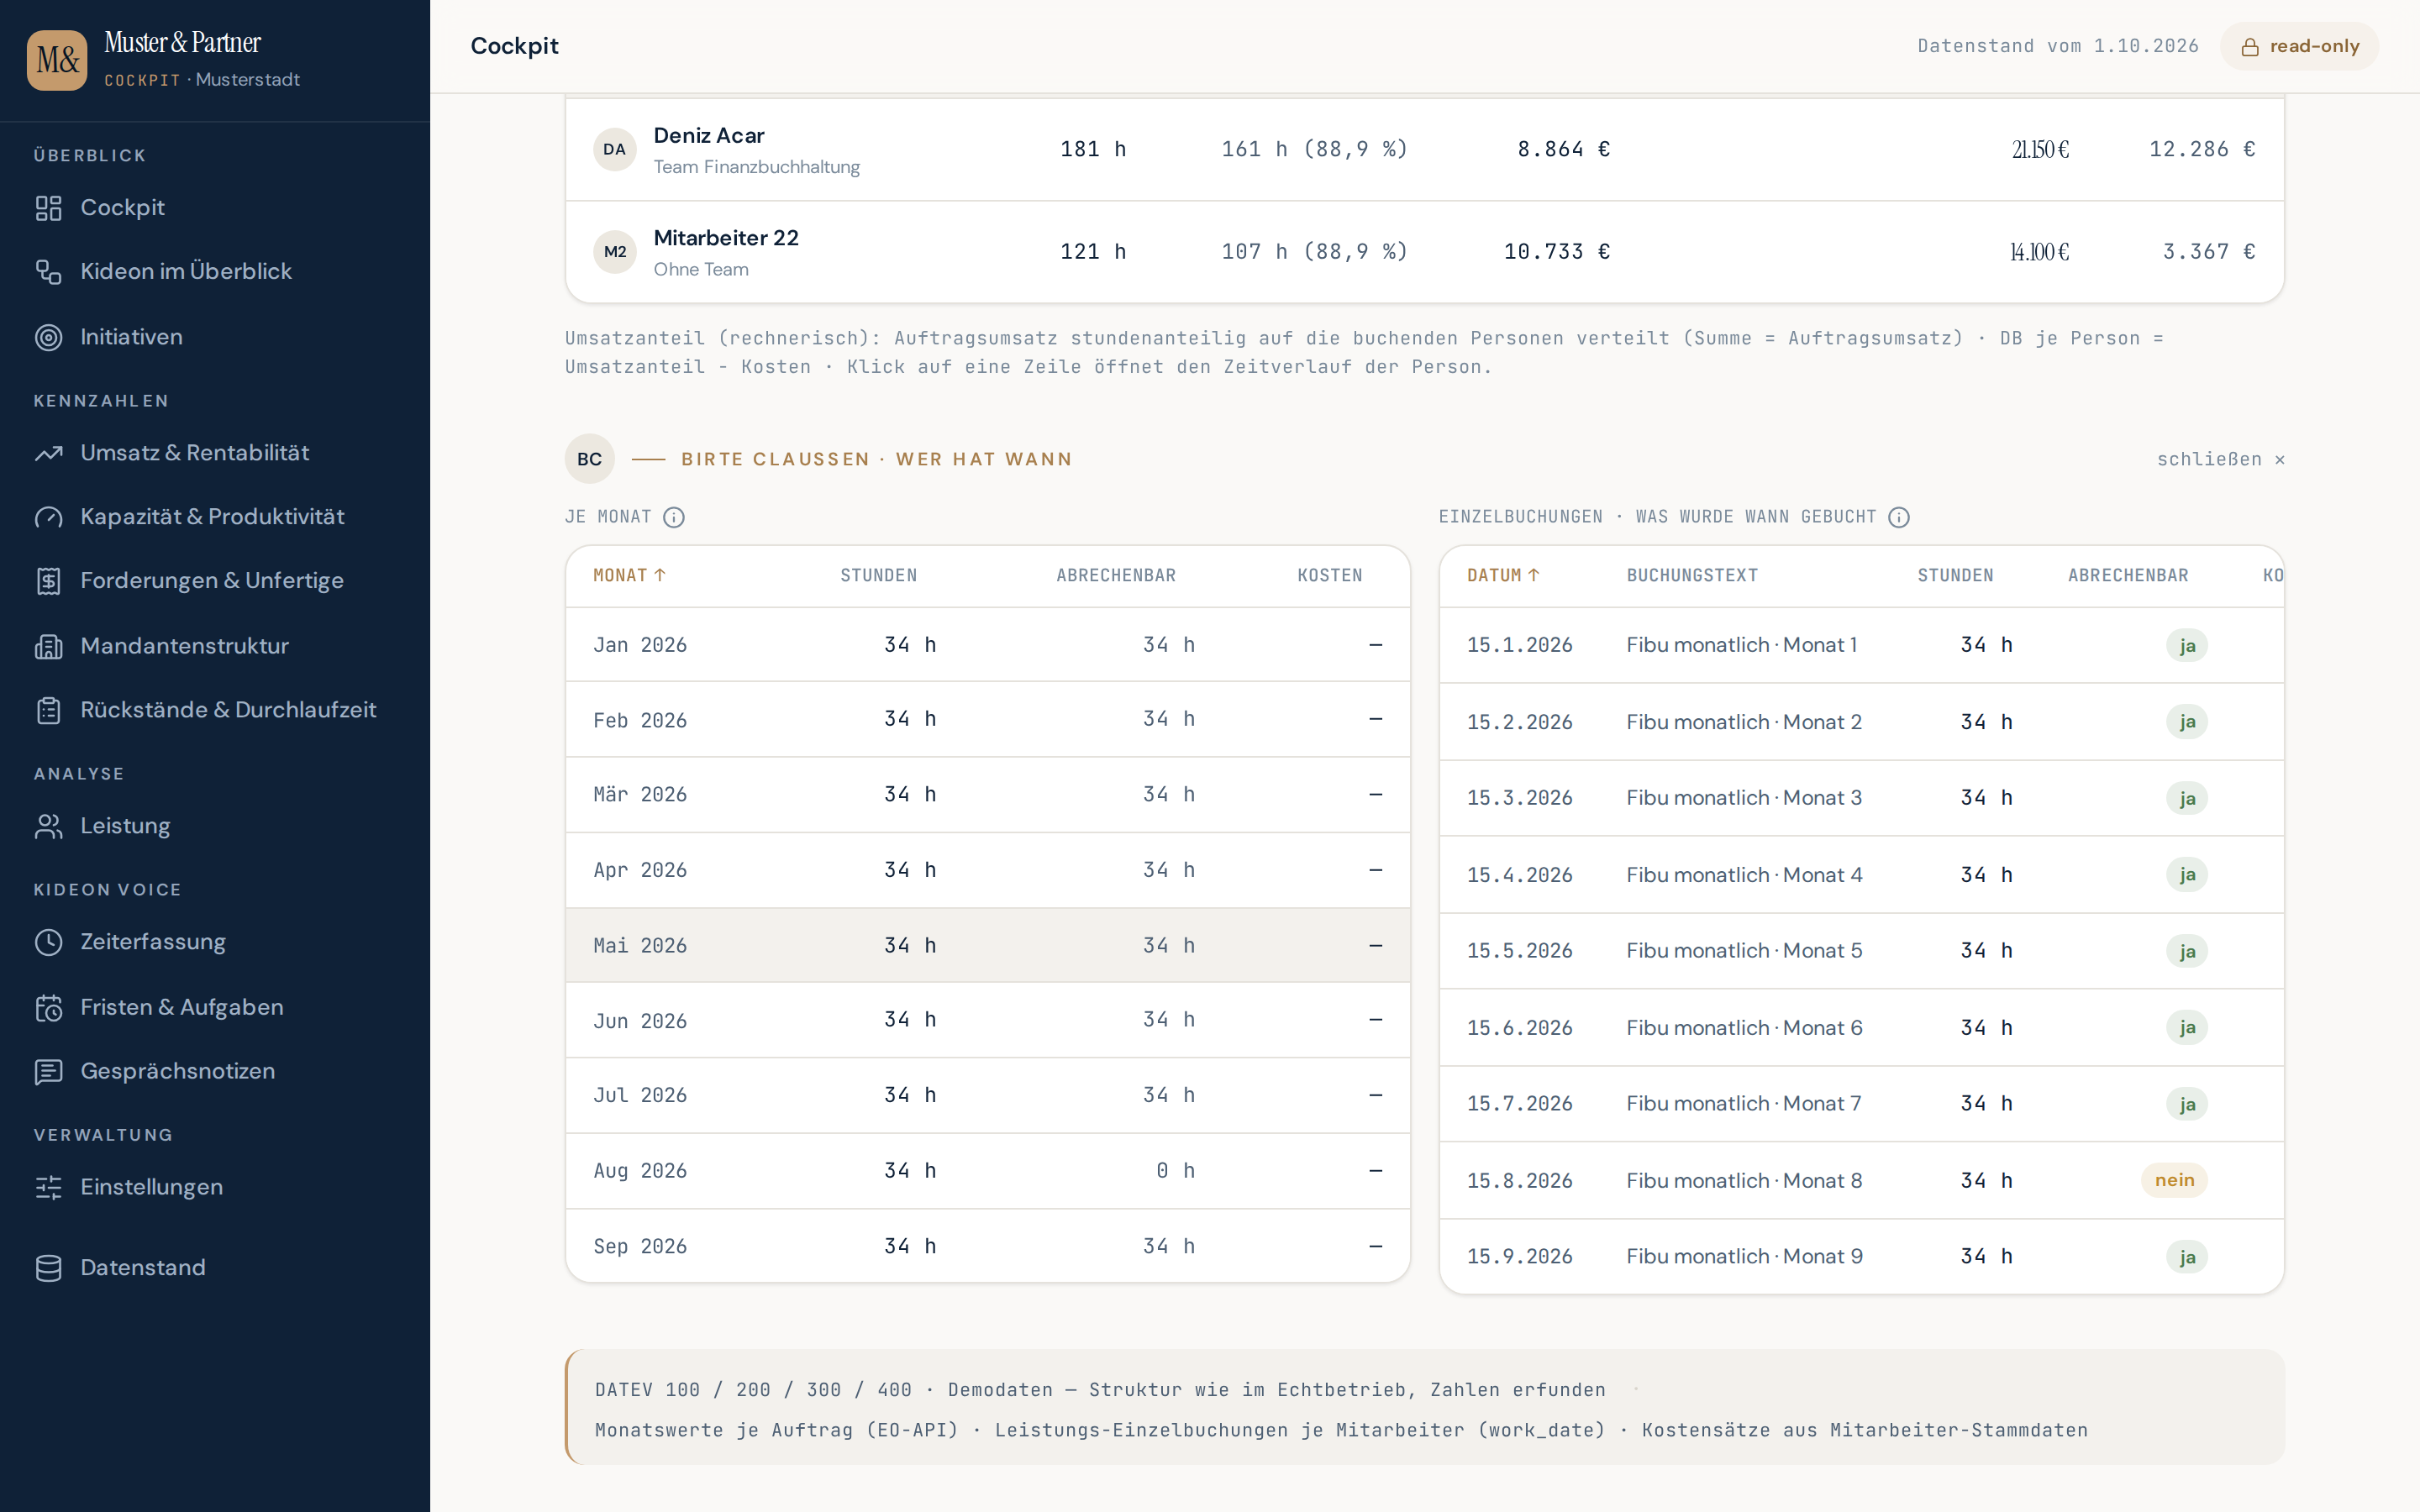Open the Mitarbeiter 22 employee row

point(1424,252)
